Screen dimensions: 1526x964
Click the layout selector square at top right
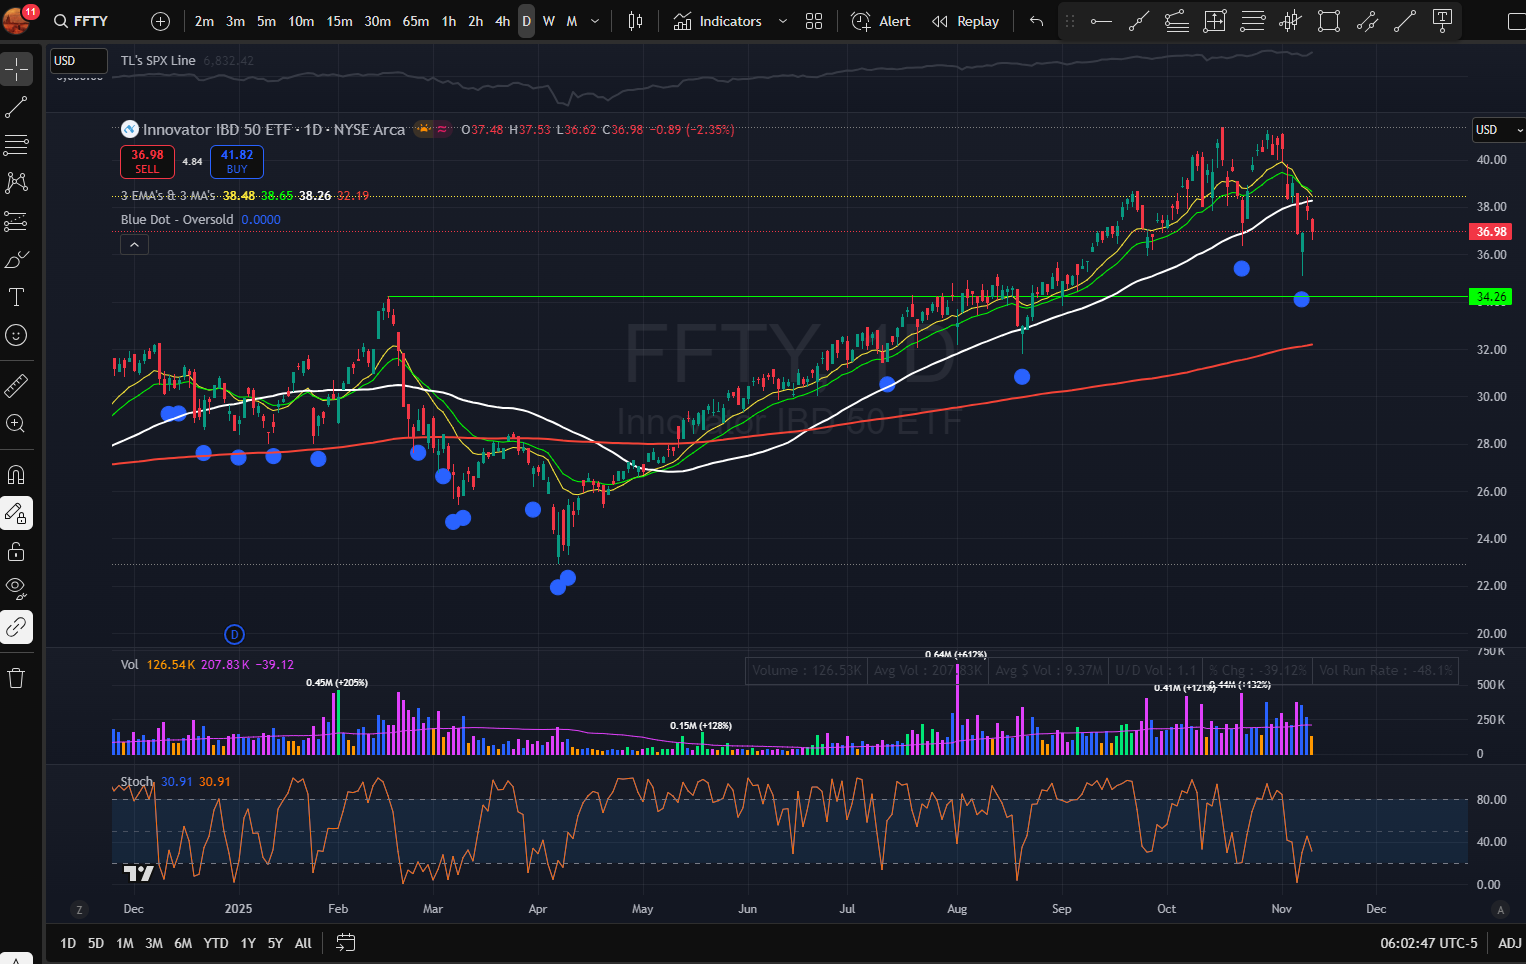point(1516,21)
